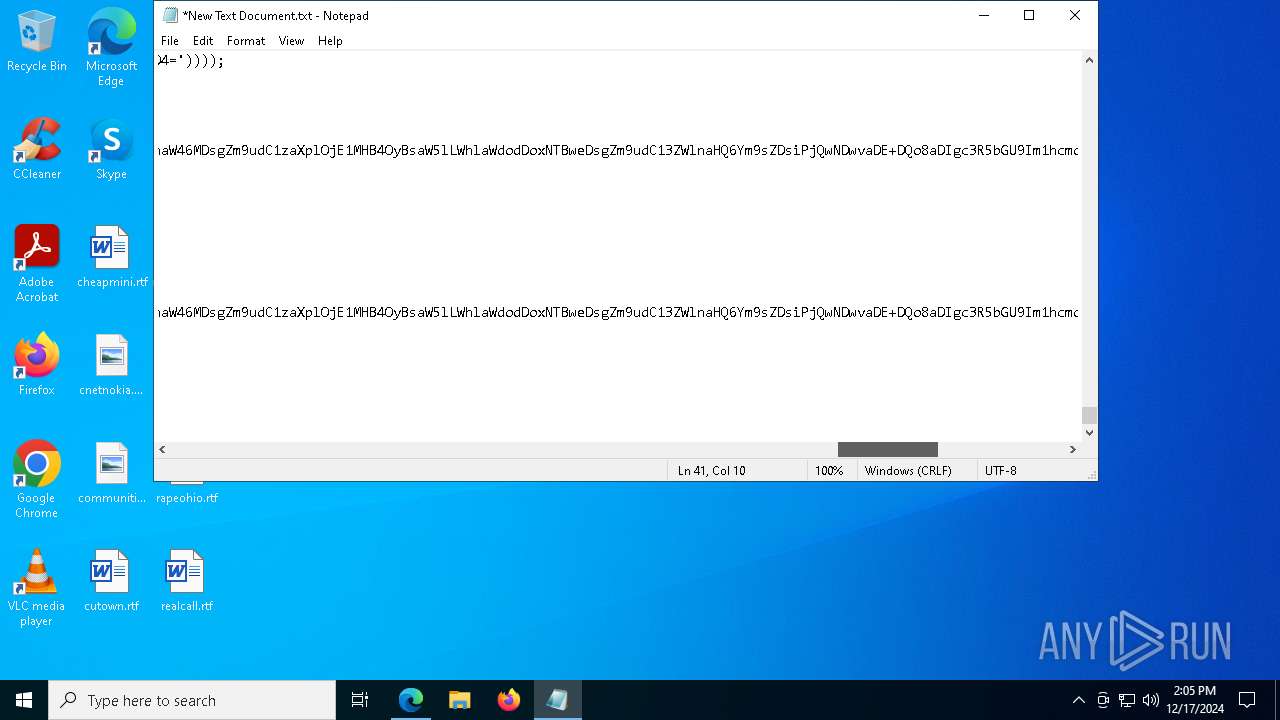Select the realcall.rtf desktop file
This screenshot has width=1280, height=720.
click(186, 581)
